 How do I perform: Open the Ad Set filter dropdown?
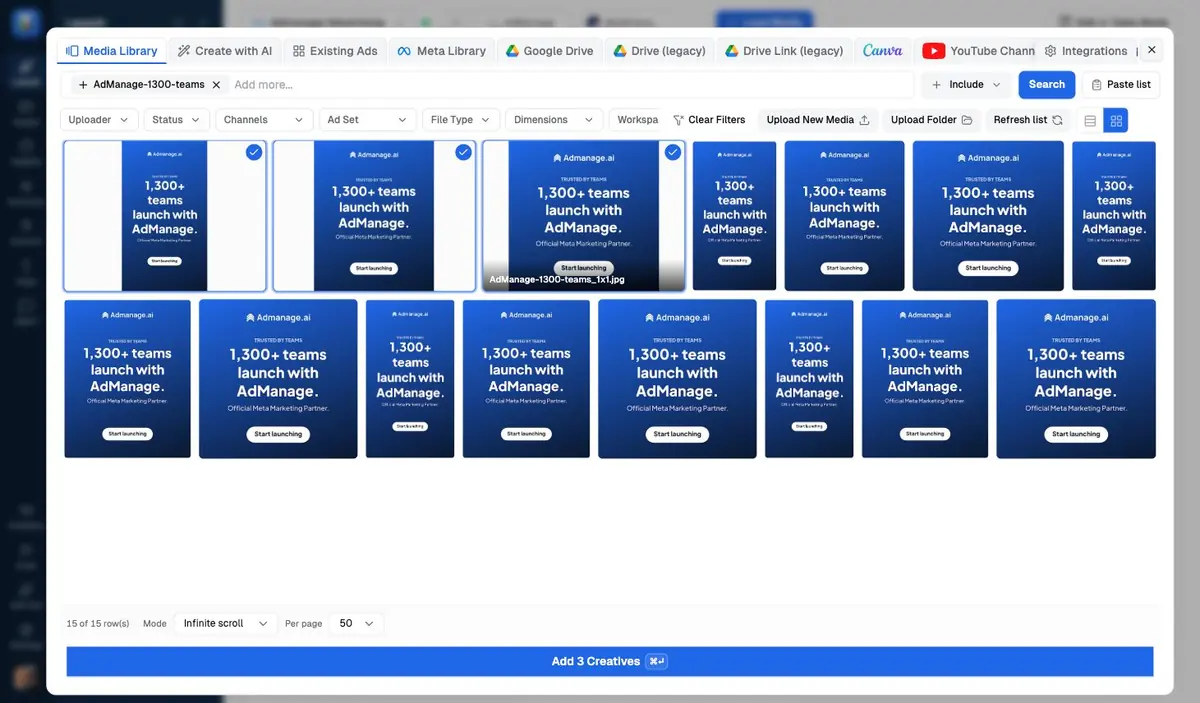coord(367,120)
